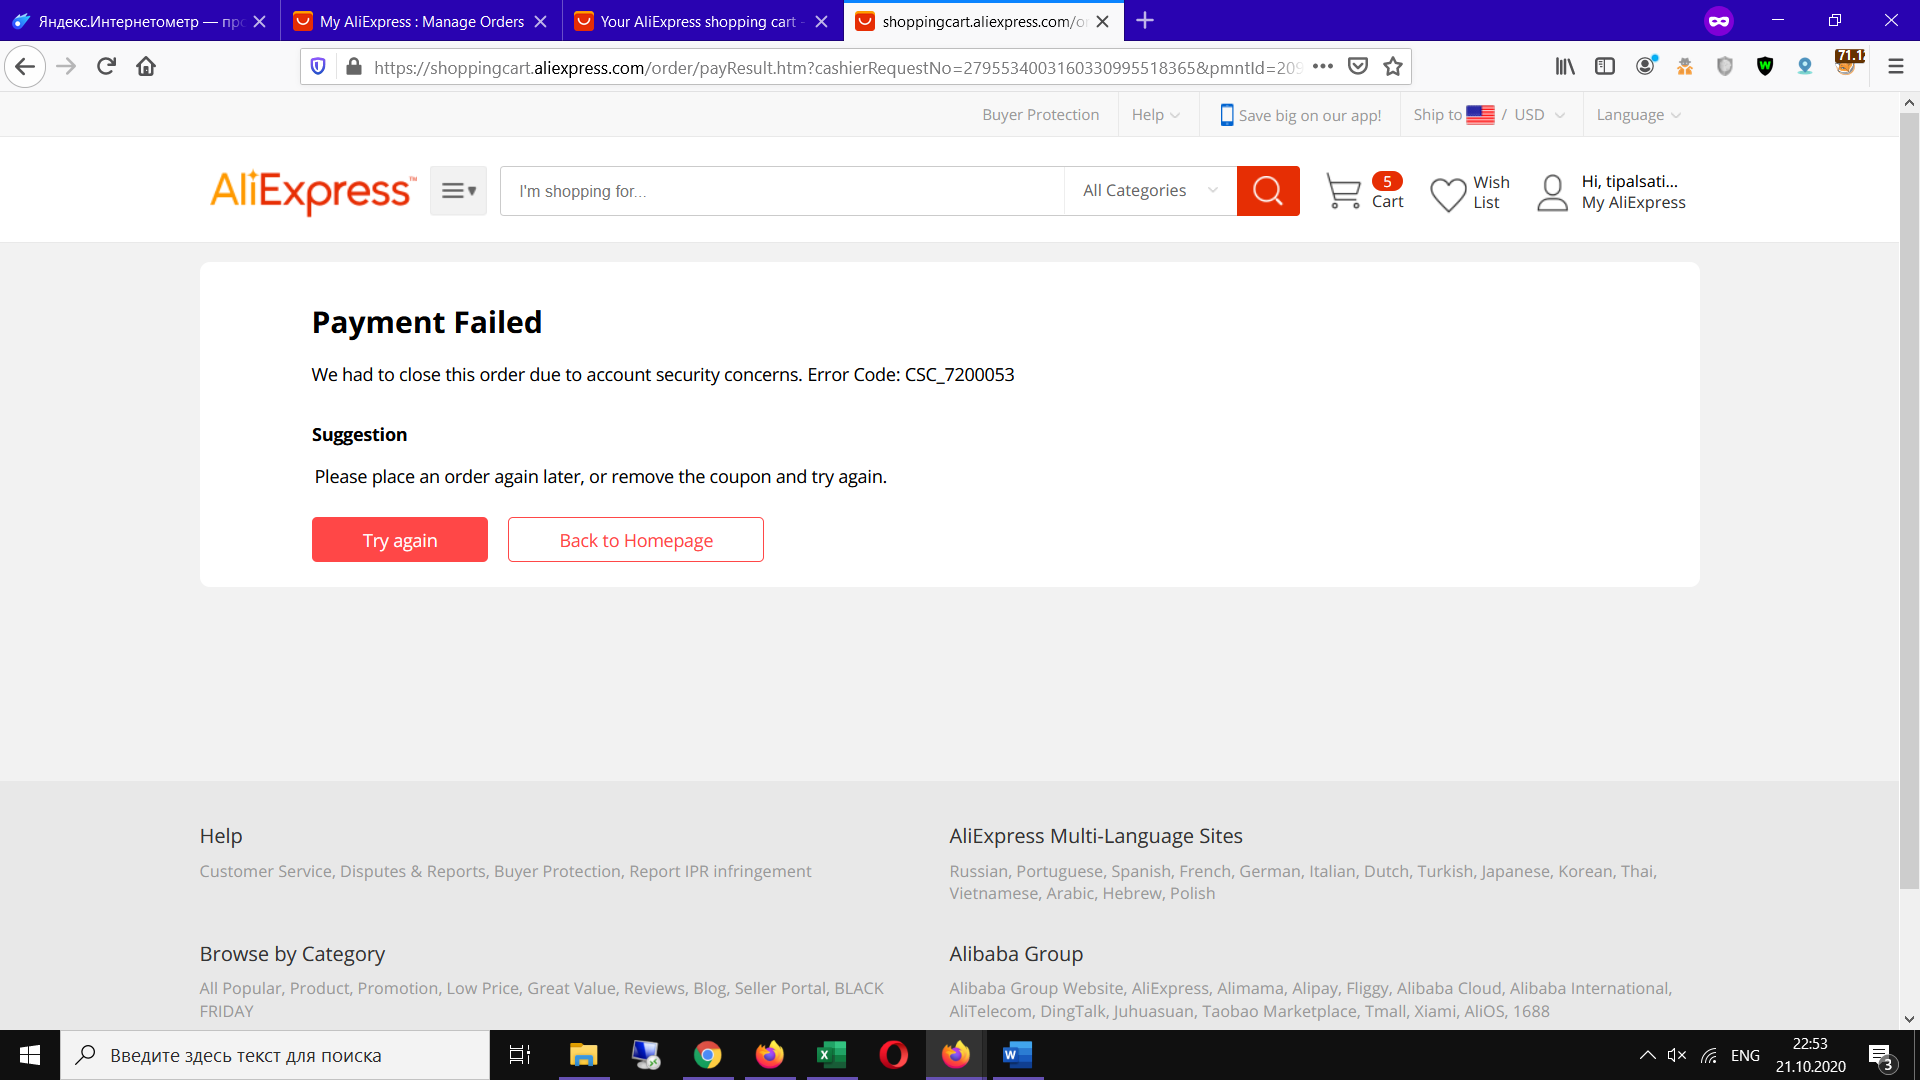This screenshot has height=1080, width=1920.
Task: Open the Firefox home page button
Action: pos(146,67)
